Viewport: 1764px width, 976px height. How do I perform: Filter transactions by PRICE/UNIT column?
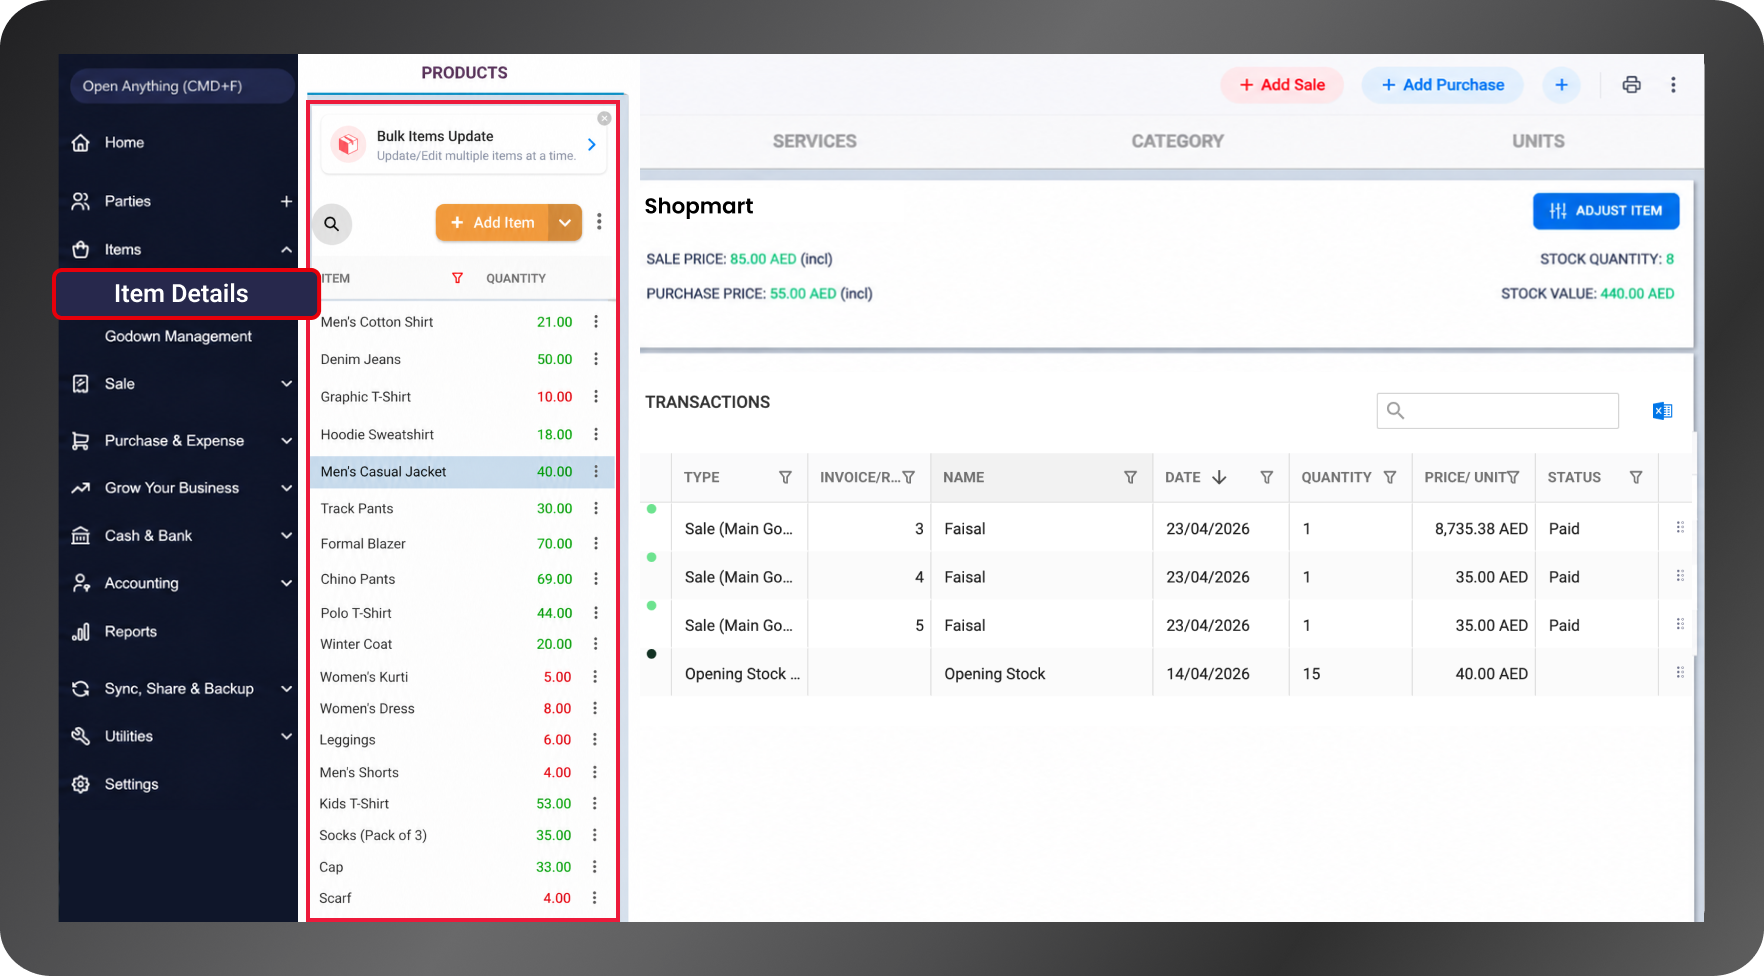pyautogui.click(x=1513, y=478)
